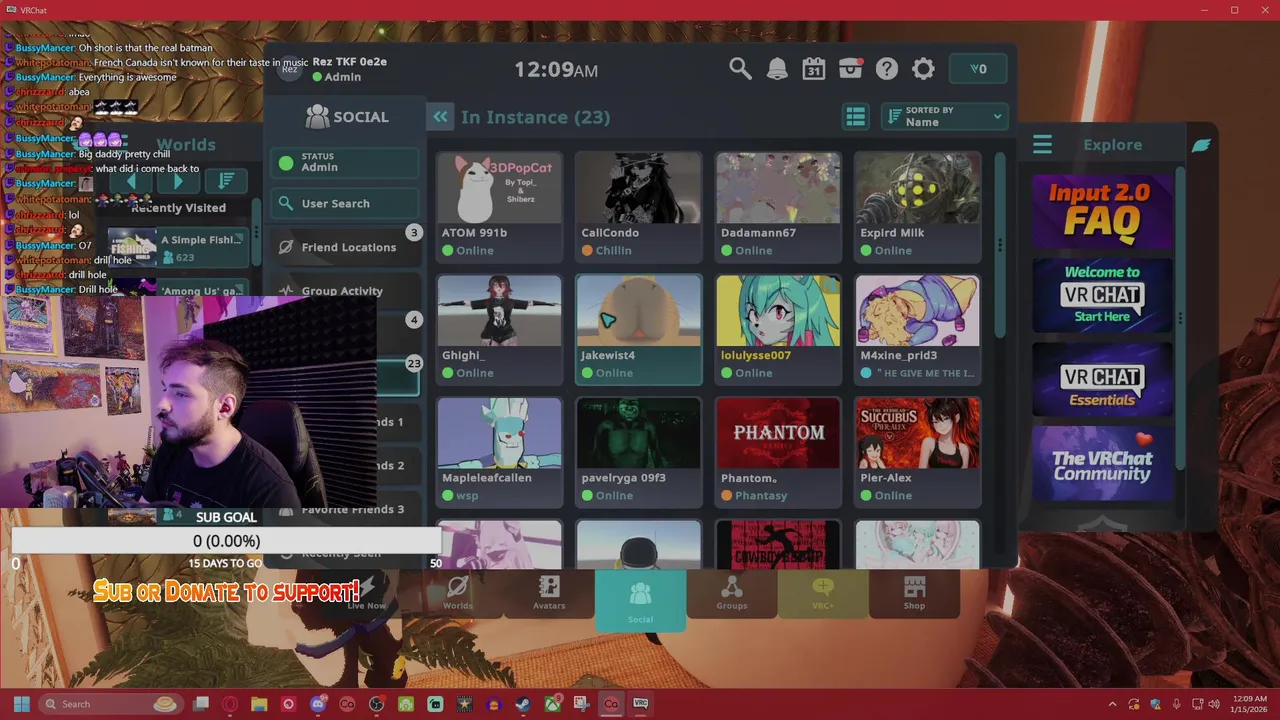
Task: Open notifications bell in the menu header
Action: [x=777, y=69]
